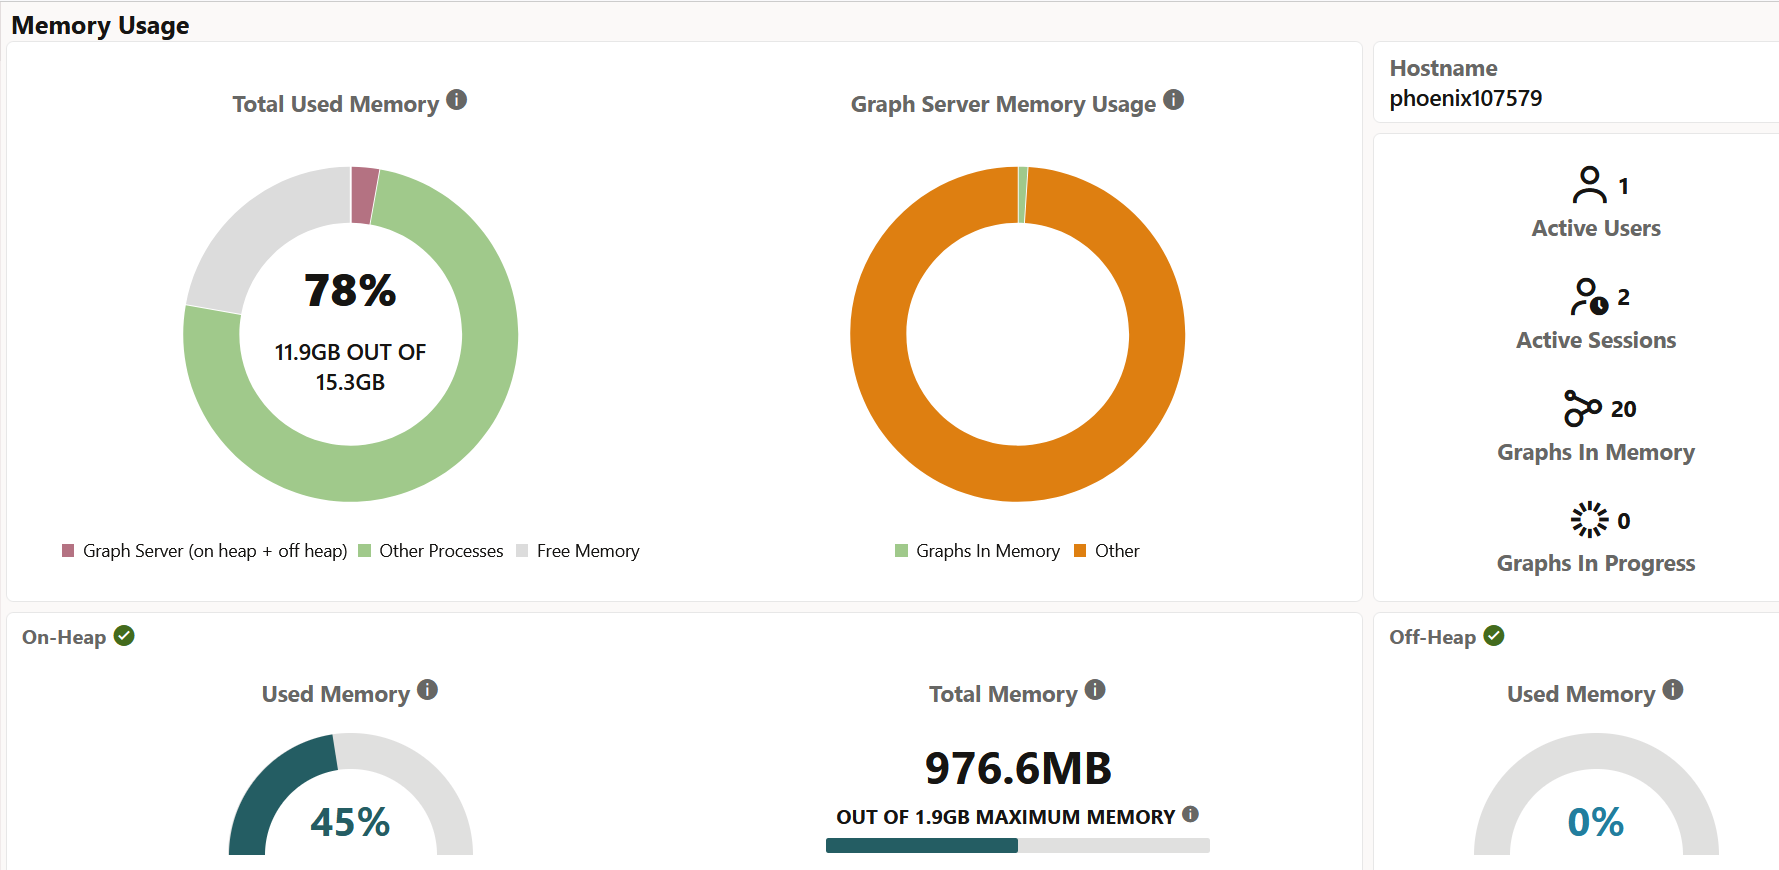Click the Graphs In Progress spinner icon
Image resolution: width=1779 pixels, height=870 pixels.
tap(1589, 520)
